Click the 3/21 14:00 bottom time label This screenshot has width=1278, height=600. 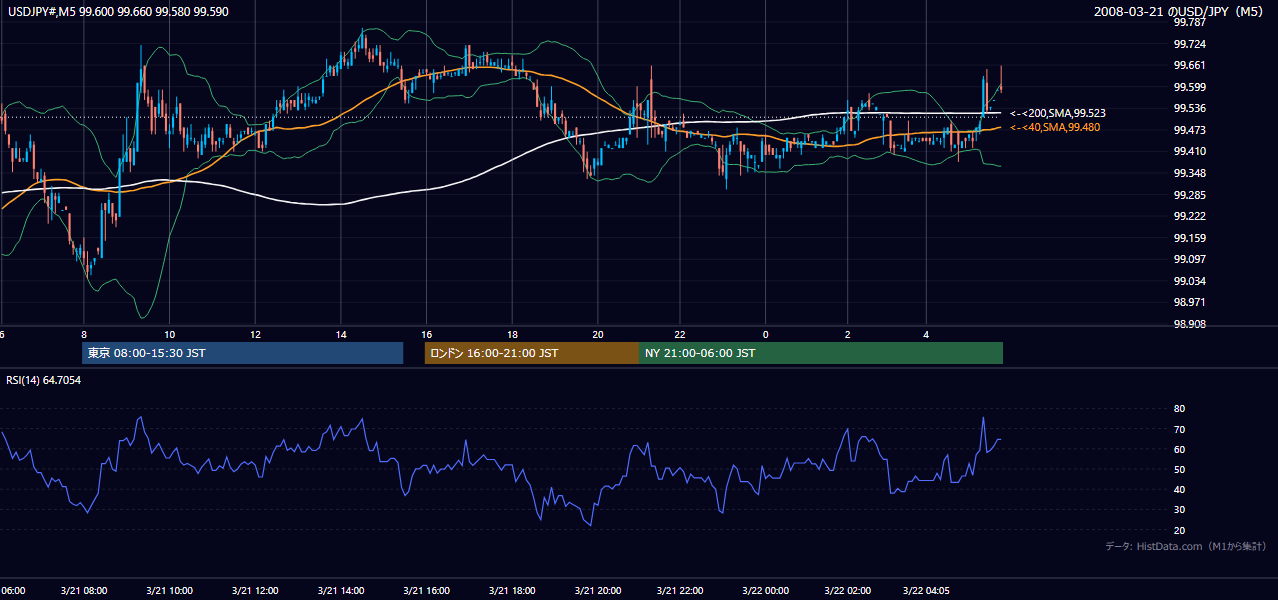pos(340,591)
